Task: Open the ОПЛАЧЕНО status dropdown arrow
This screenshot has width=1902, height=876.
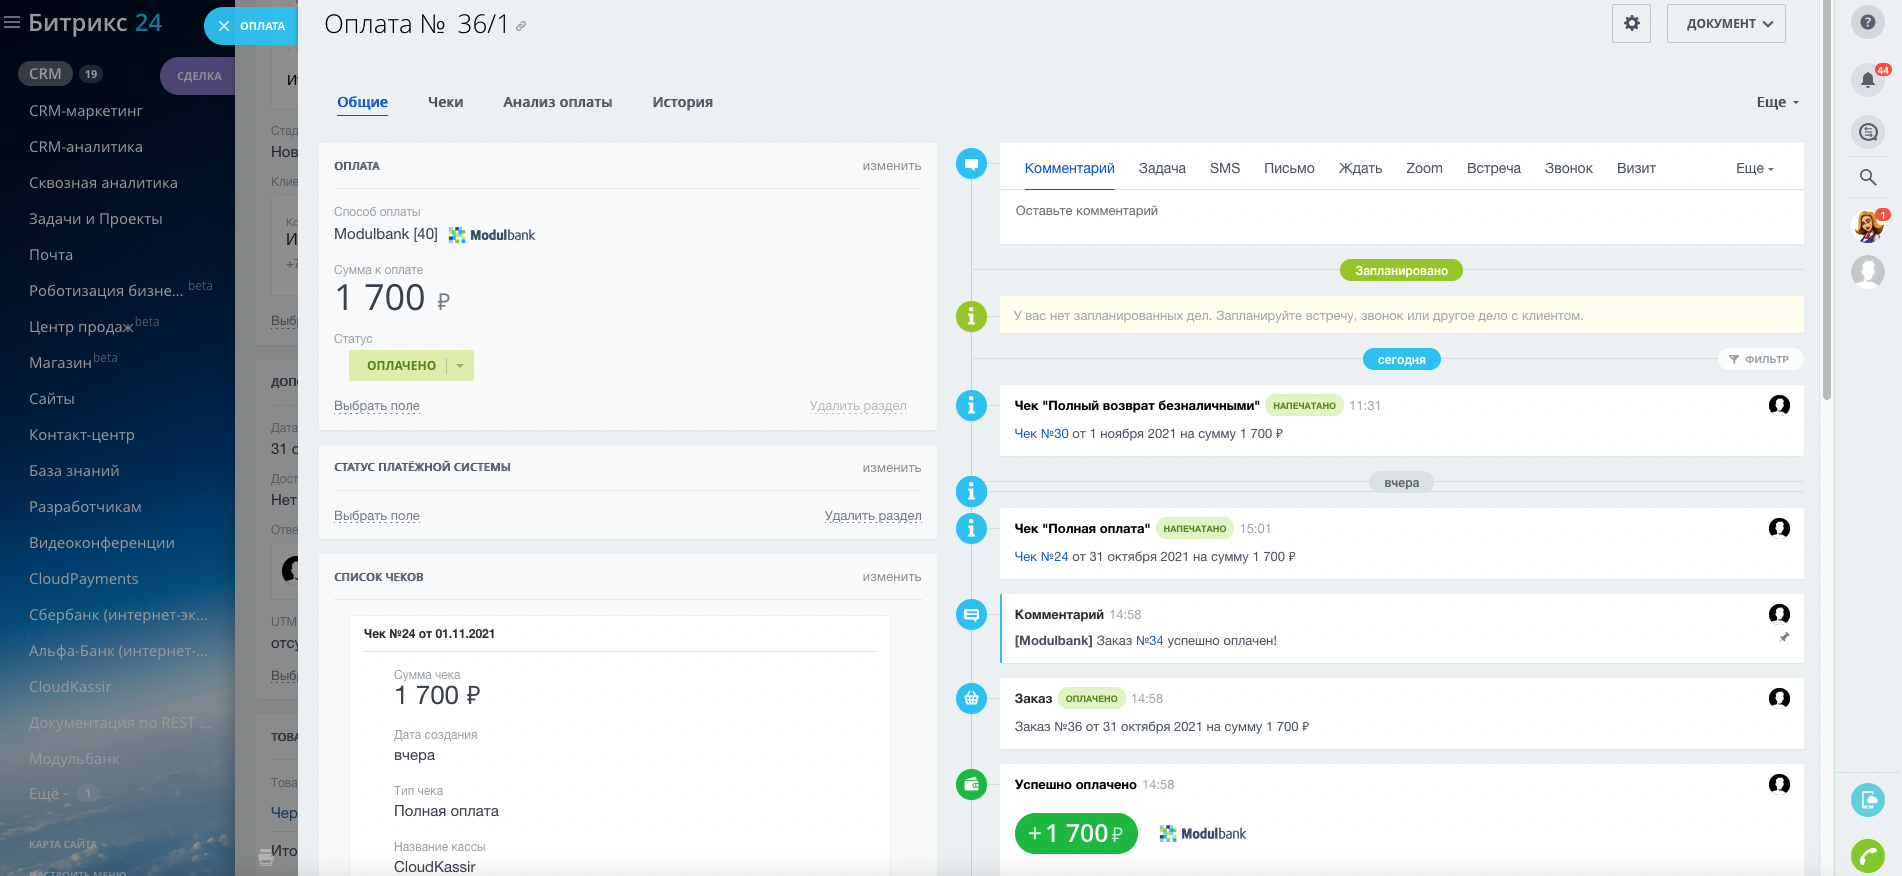Action: pyautogui.click(x=460, y=366)
